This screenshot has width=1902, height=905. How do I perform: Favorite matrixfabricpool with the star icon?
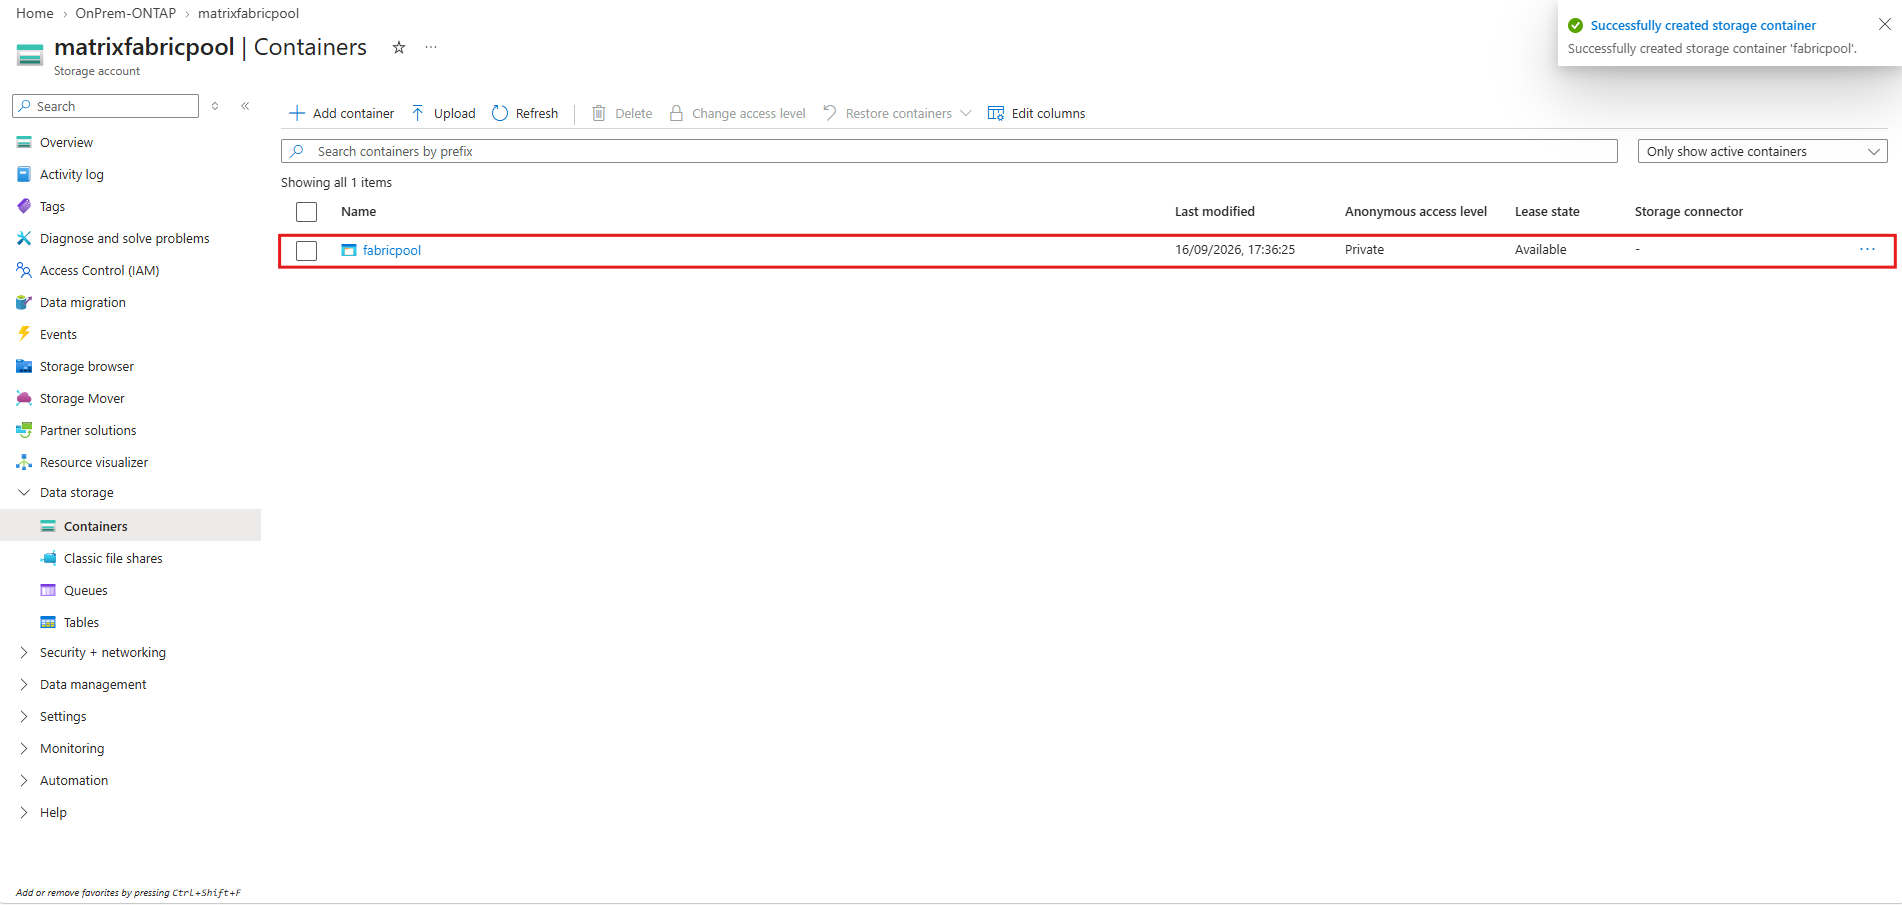[x=399, y=47]
